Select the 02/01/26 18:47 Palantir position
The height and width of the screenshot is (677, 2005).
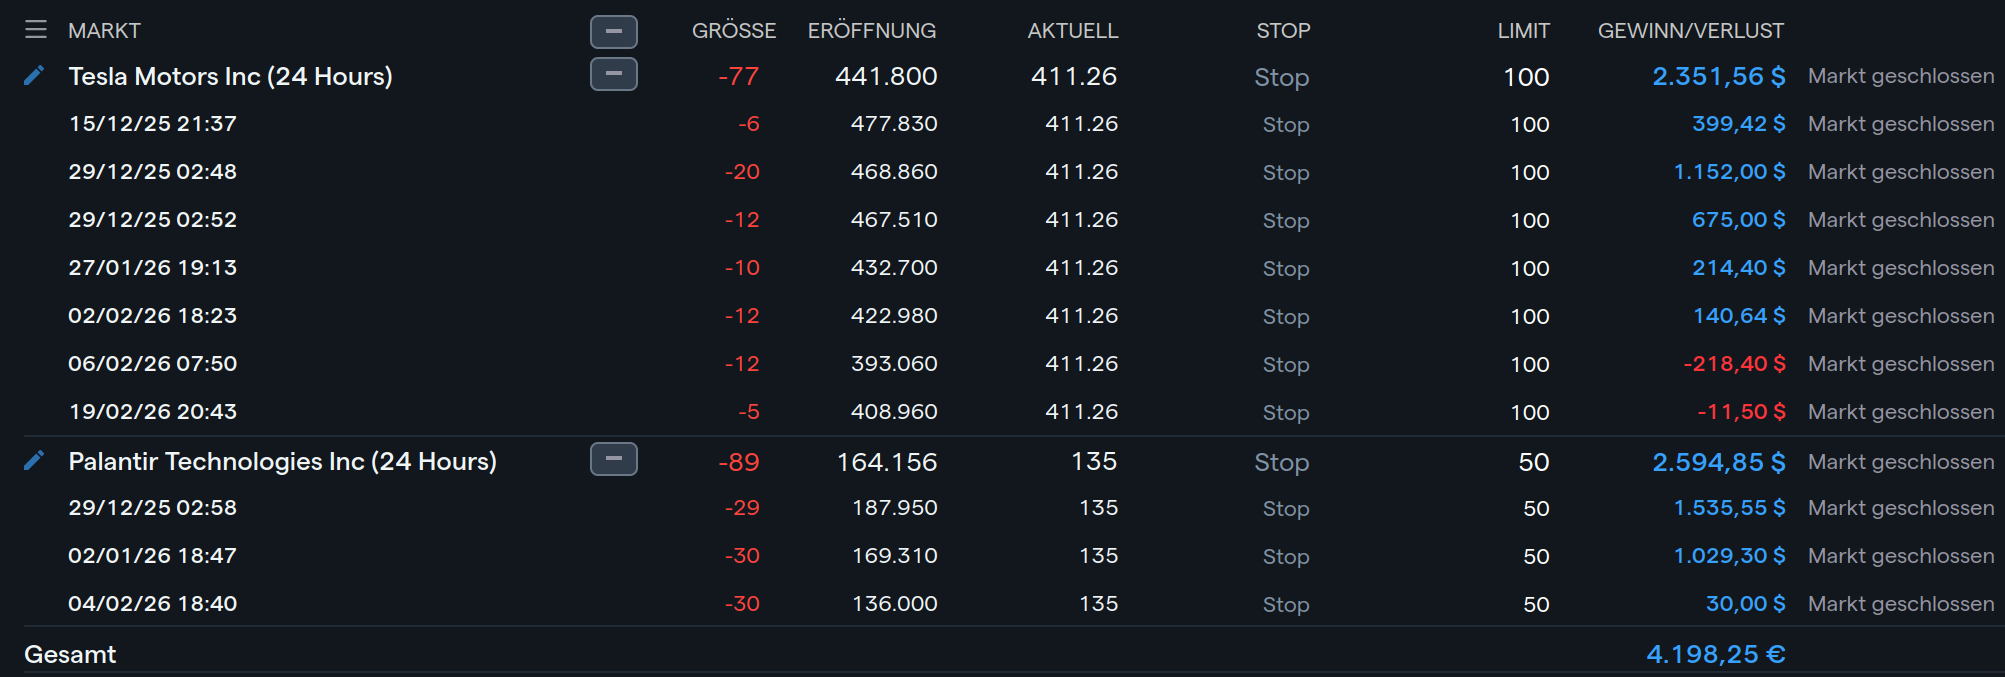[152, 556]
